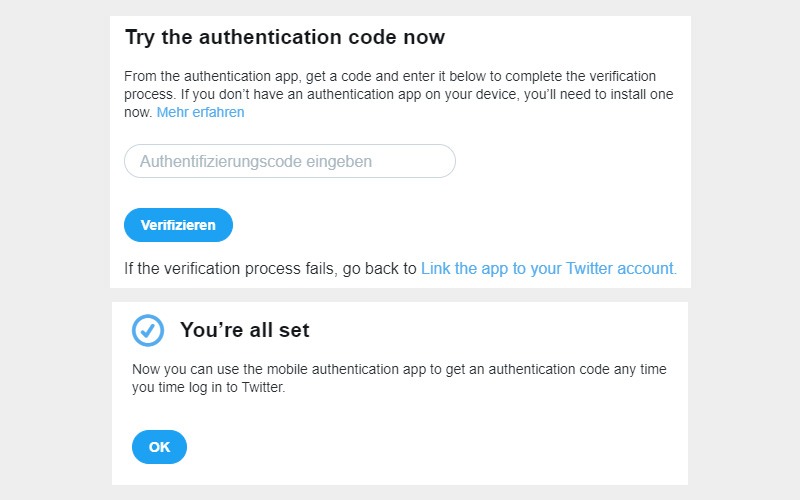Open the Mehr erfahren link

point(201,112)
